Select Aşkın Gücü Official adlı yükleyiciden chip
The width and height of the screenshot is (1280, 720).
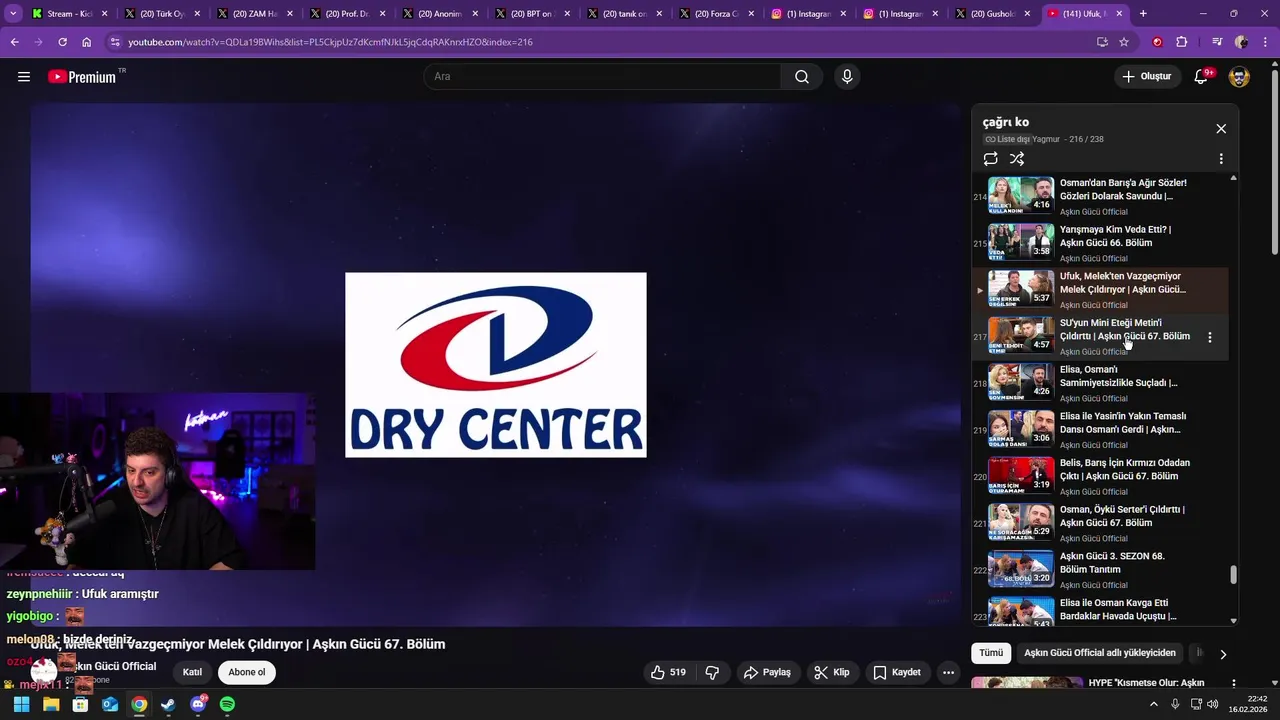(1100, 653)
